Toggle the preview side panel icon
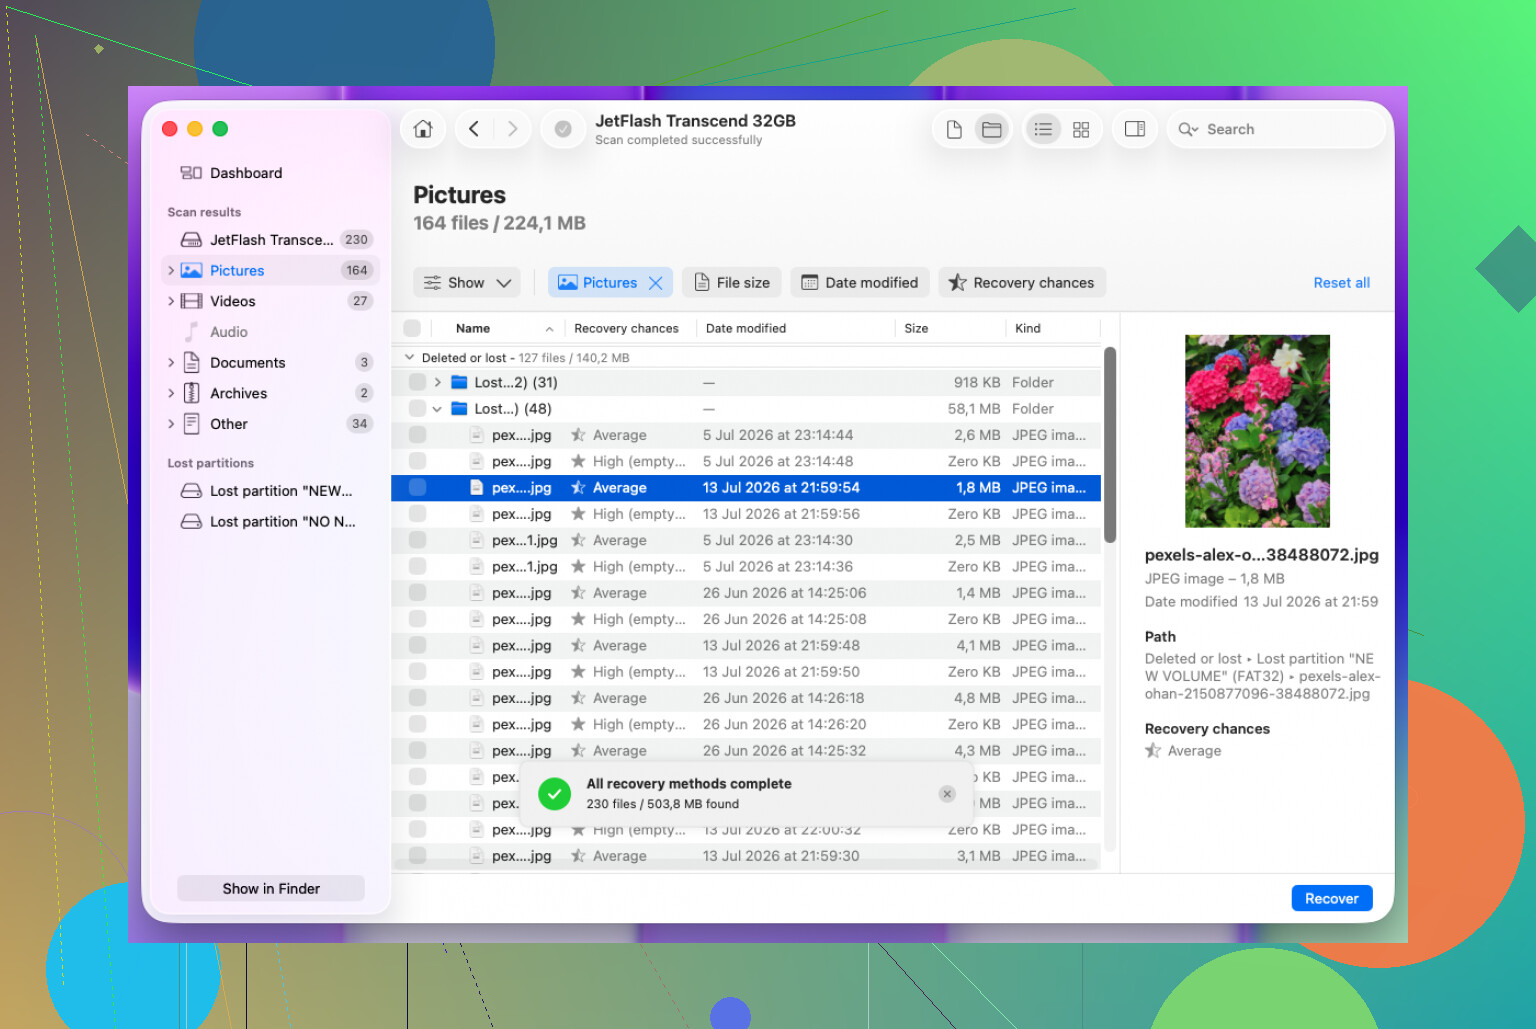This screenshot has height=1029, width=1536. [1135, 129]
